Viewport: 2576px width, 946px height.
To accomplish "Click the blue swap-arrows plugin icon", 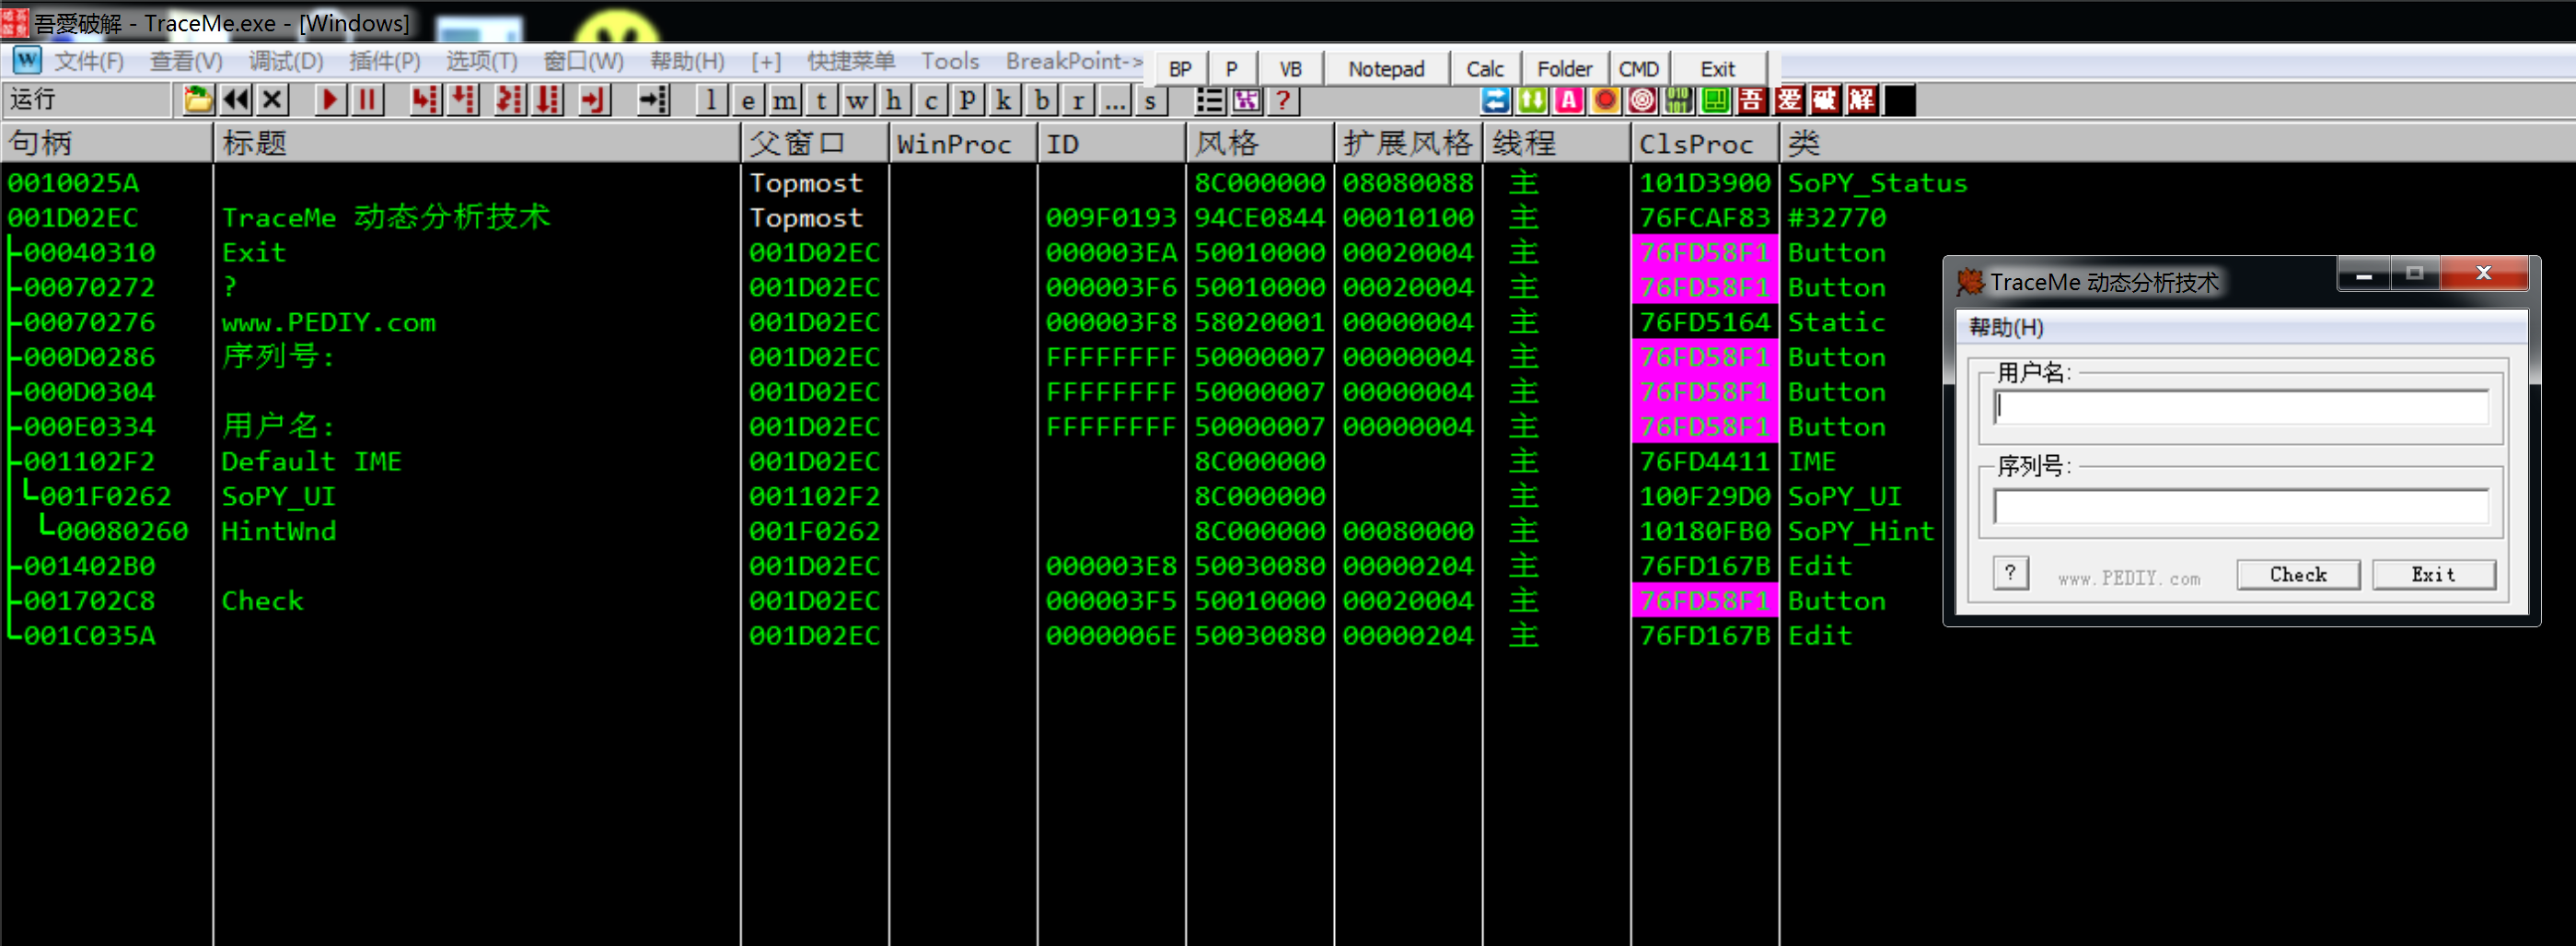I will point(1496,100).
